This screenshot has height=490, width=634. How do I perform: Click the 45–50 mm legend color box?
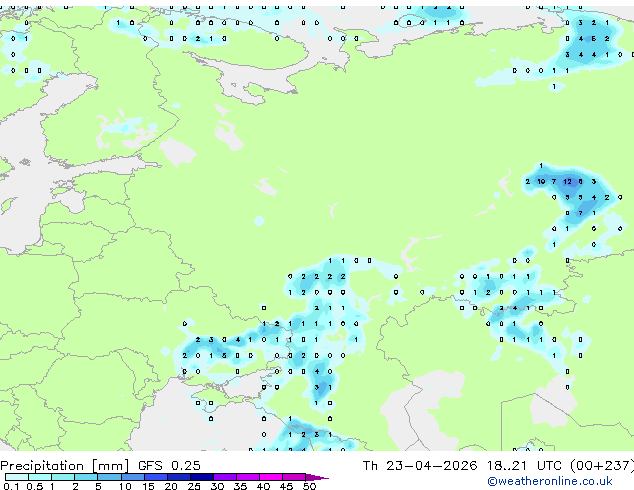pos(294,477)
